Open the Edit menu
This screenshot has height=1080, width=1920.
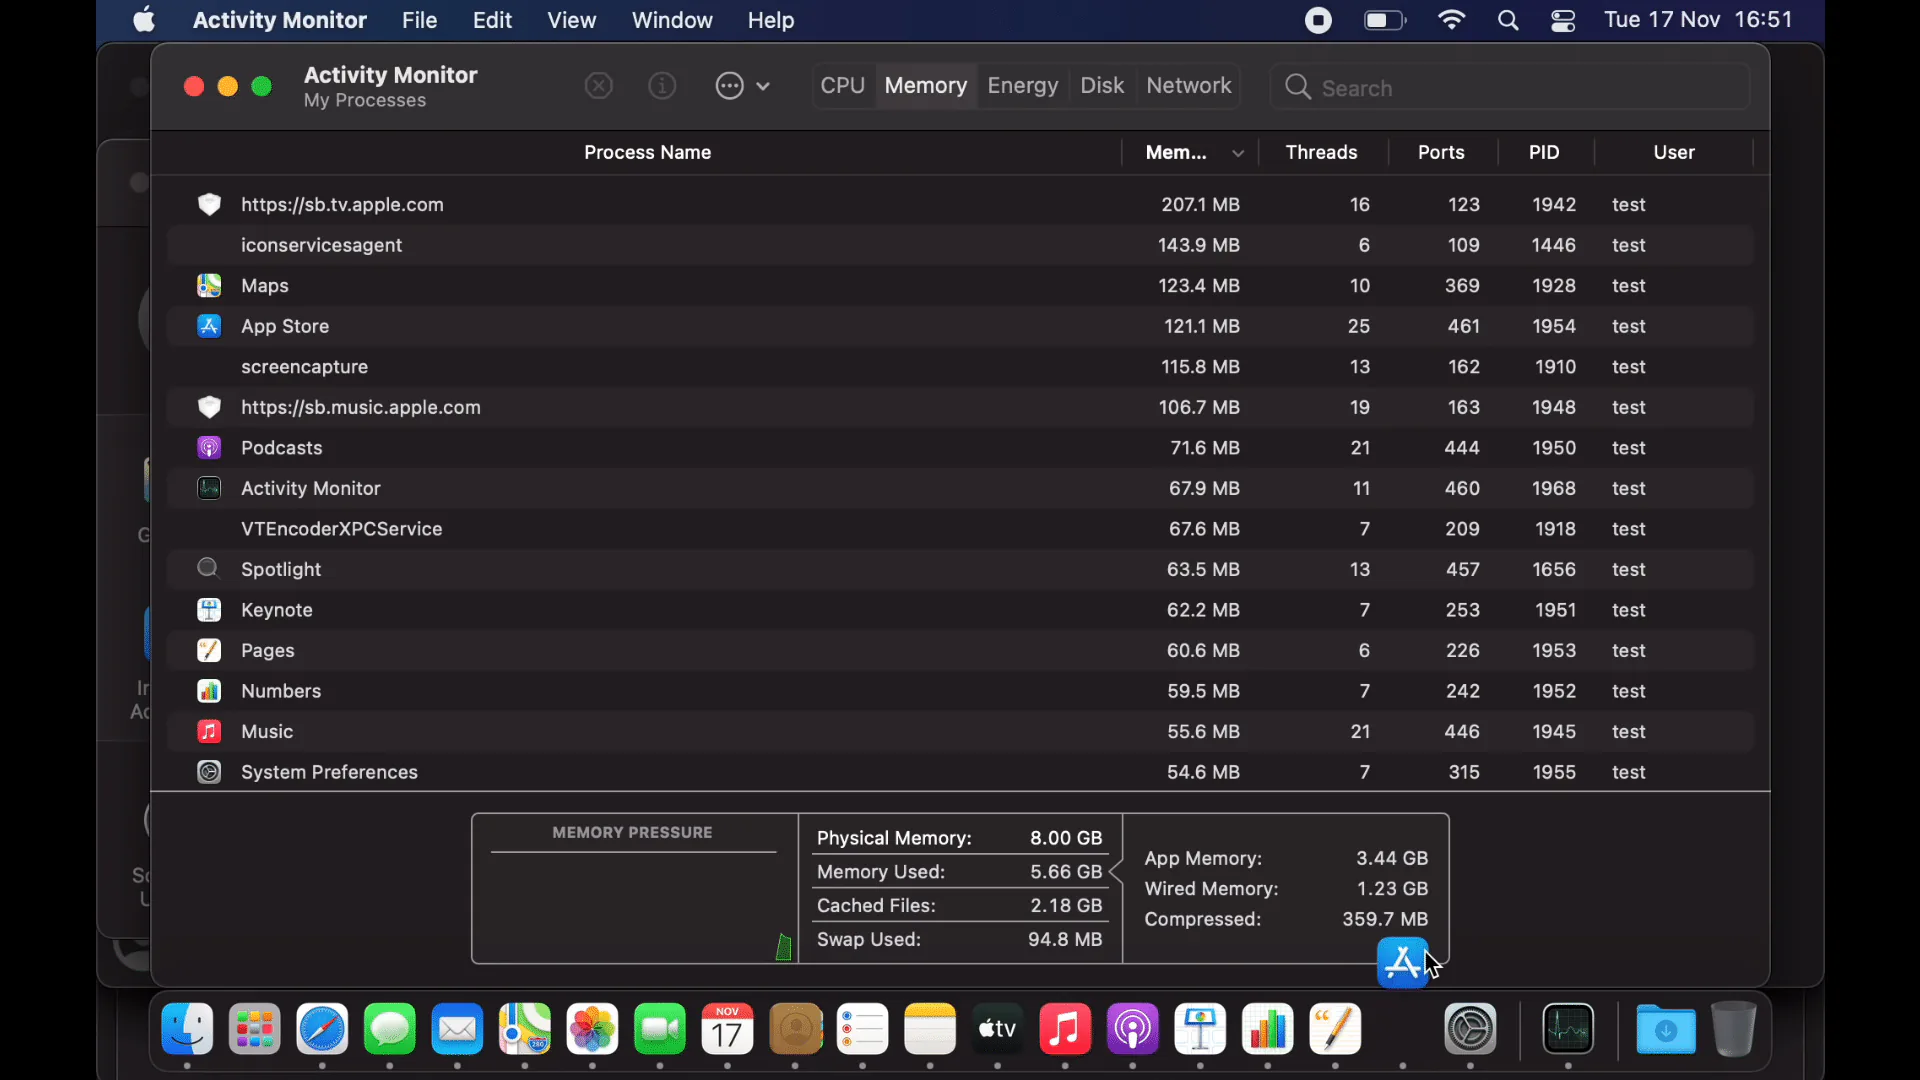click(x=492, y=20)
